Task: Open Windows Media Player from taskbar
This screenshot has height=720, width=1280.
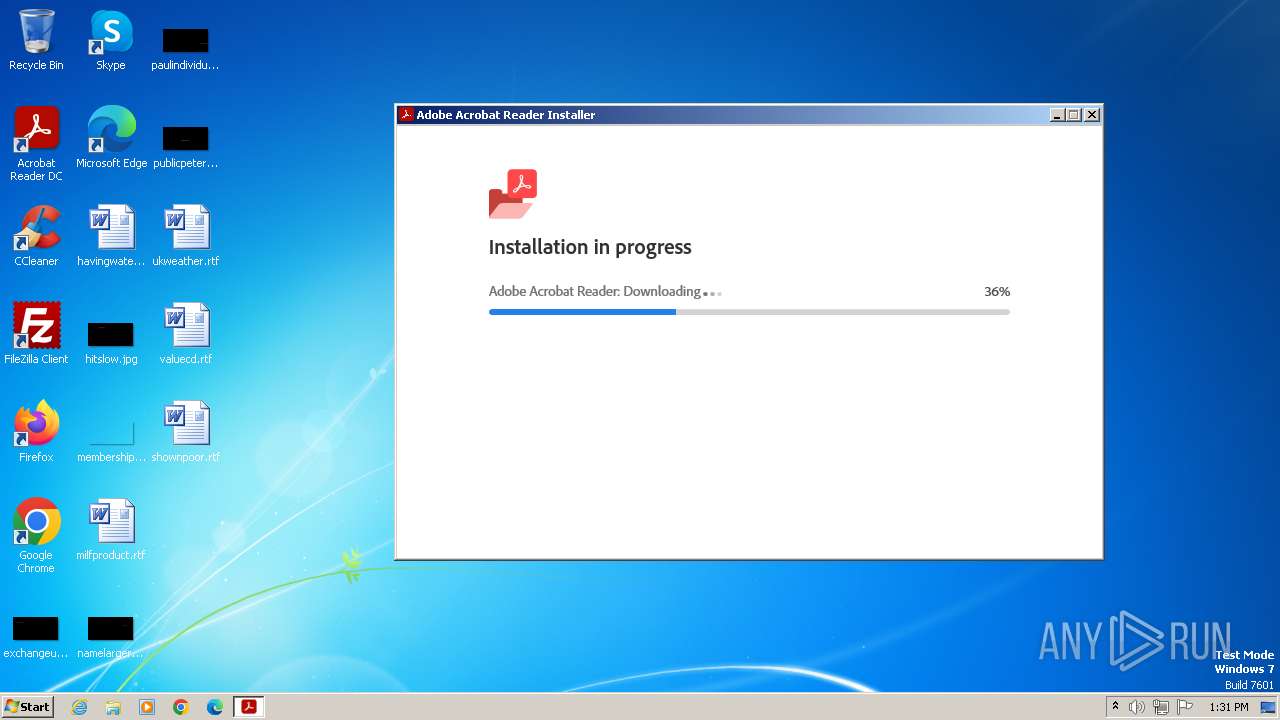Action: (x=147, y=707)
